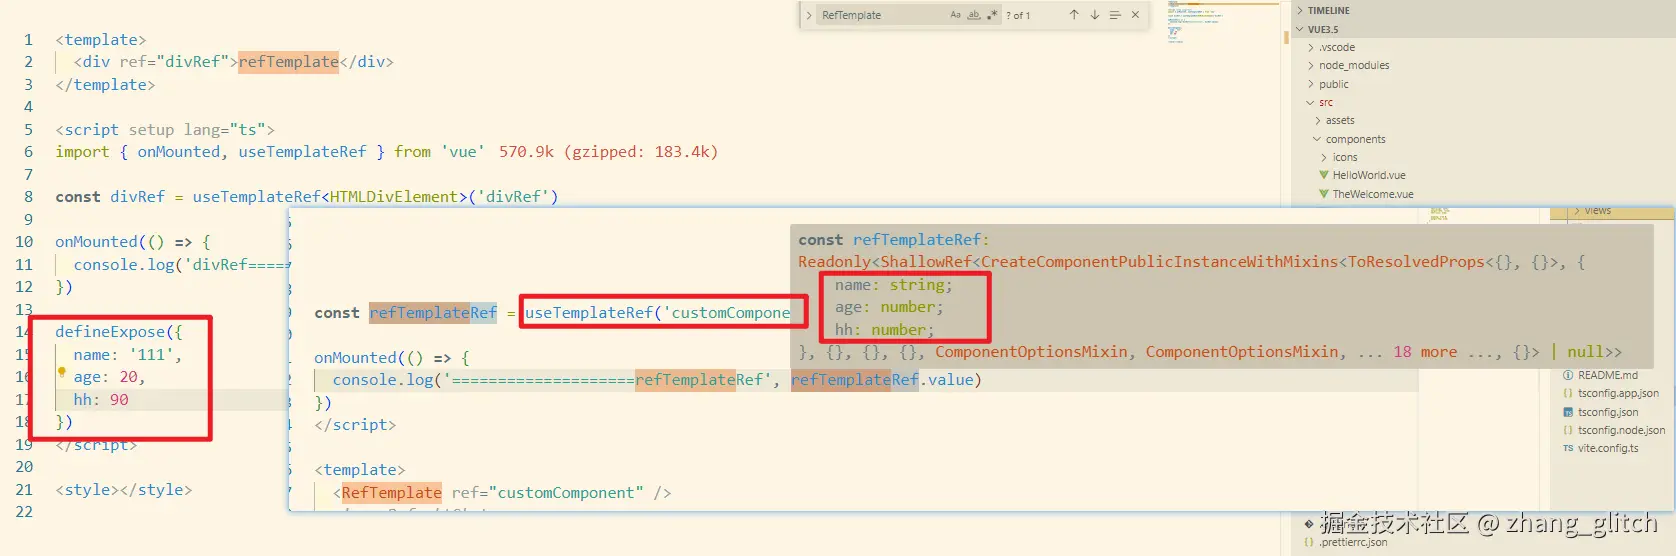Select README.md file name
The image size is (1676, 556).
pyautogui.click(x=1608, y=375)
